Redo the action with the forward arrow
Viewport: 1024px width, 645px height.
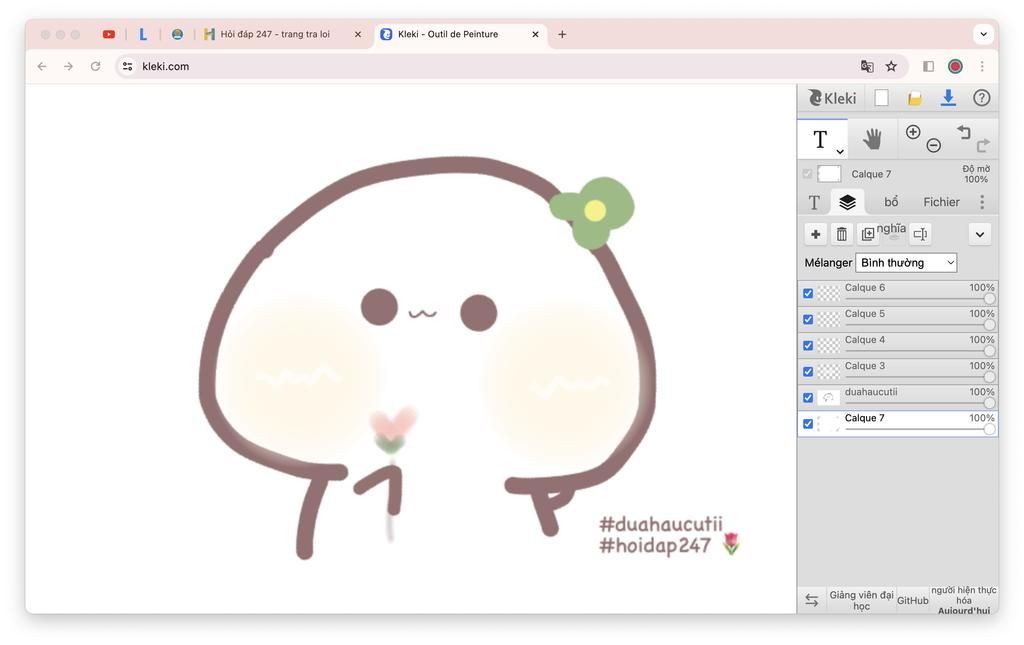(983, 145)
